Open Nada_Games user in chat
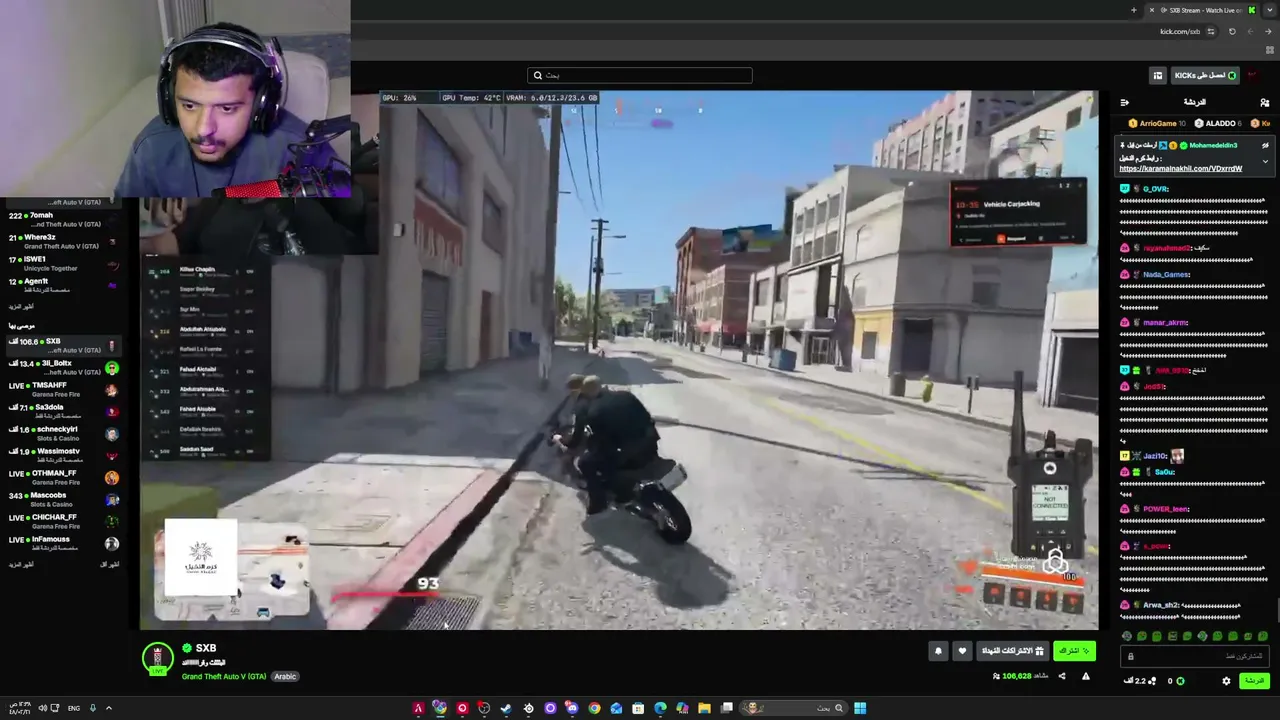 (x=1167, y=274)
